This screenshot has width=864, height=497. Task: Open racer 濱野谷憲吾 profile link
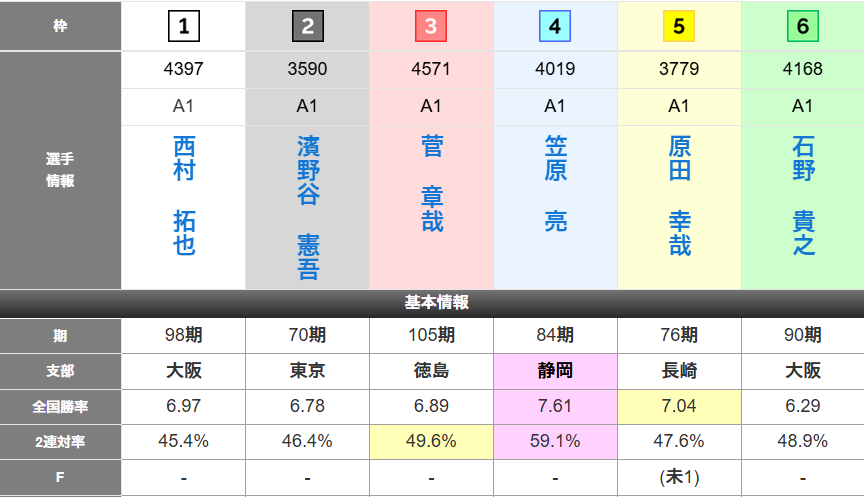(x=308, y=208)
